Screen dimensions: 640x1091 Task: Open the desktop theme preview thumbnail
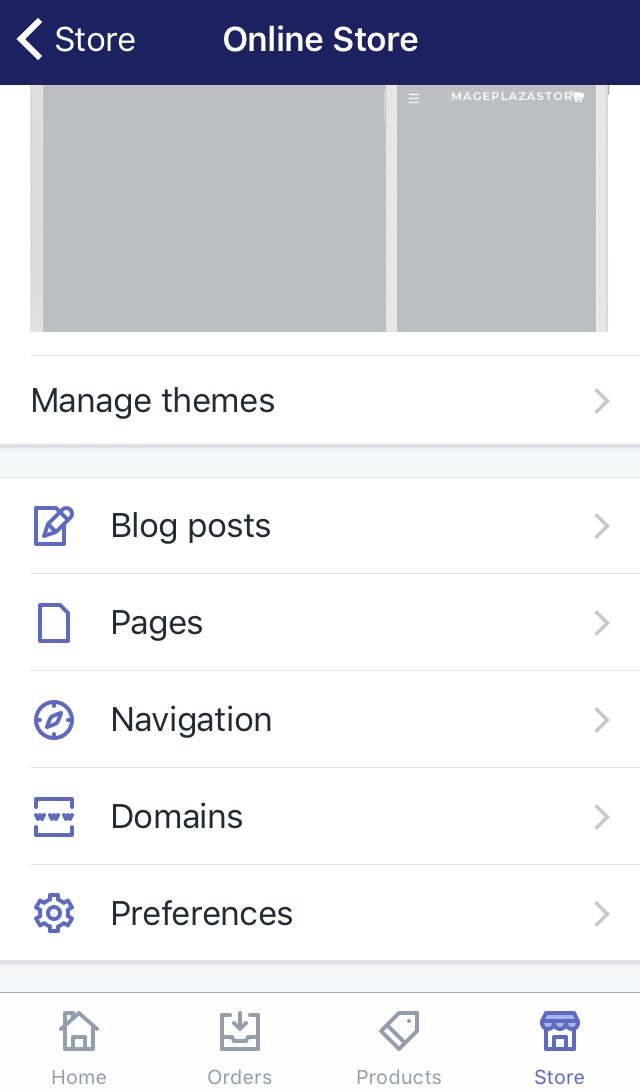tap(213, 208)
